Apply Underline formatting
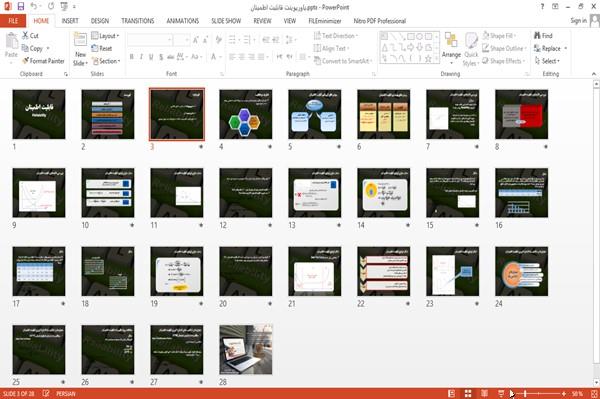The width and height of the screenshot is (600, 399). pos(151,57)
